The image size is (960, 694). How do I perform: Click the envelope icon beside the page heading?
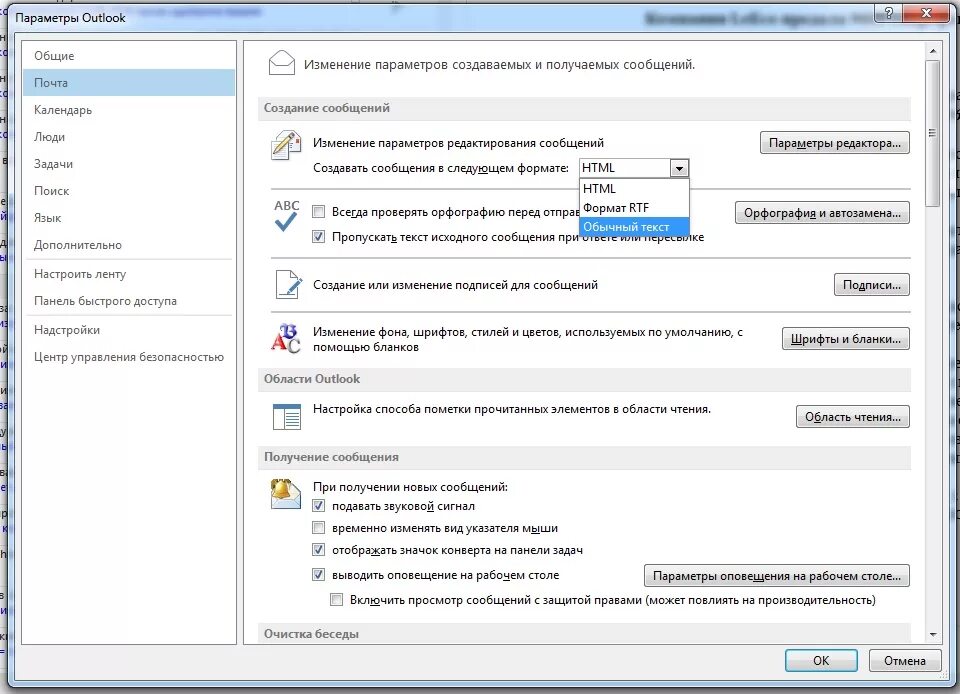pos(282,63)
